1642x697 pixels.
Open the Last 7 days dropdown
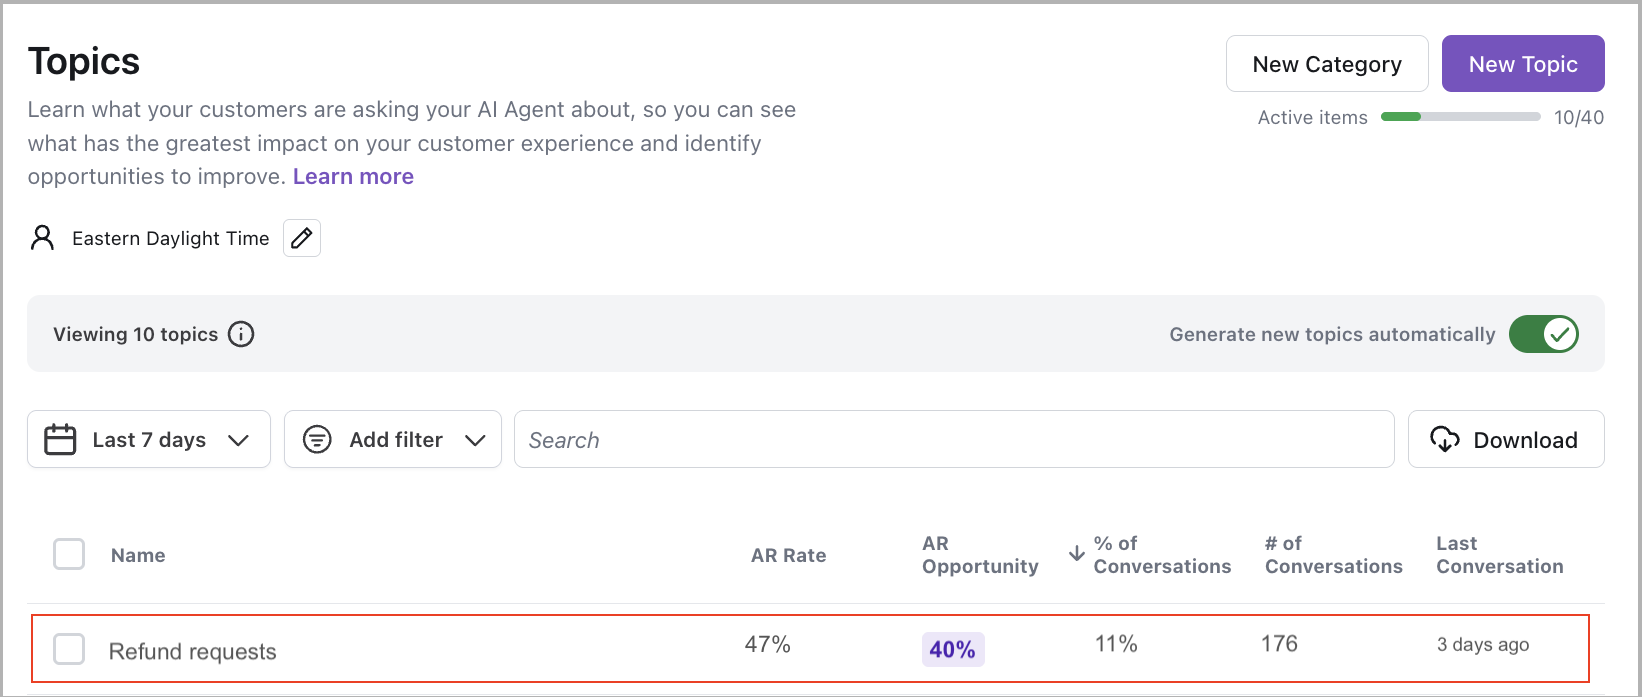tap(149, 439)
